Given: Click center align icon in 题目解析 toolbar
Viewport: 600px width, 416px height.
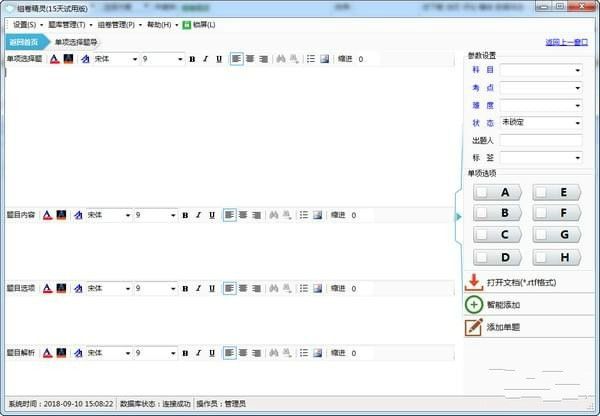Looking at the screenshot, I should point(243,353).
